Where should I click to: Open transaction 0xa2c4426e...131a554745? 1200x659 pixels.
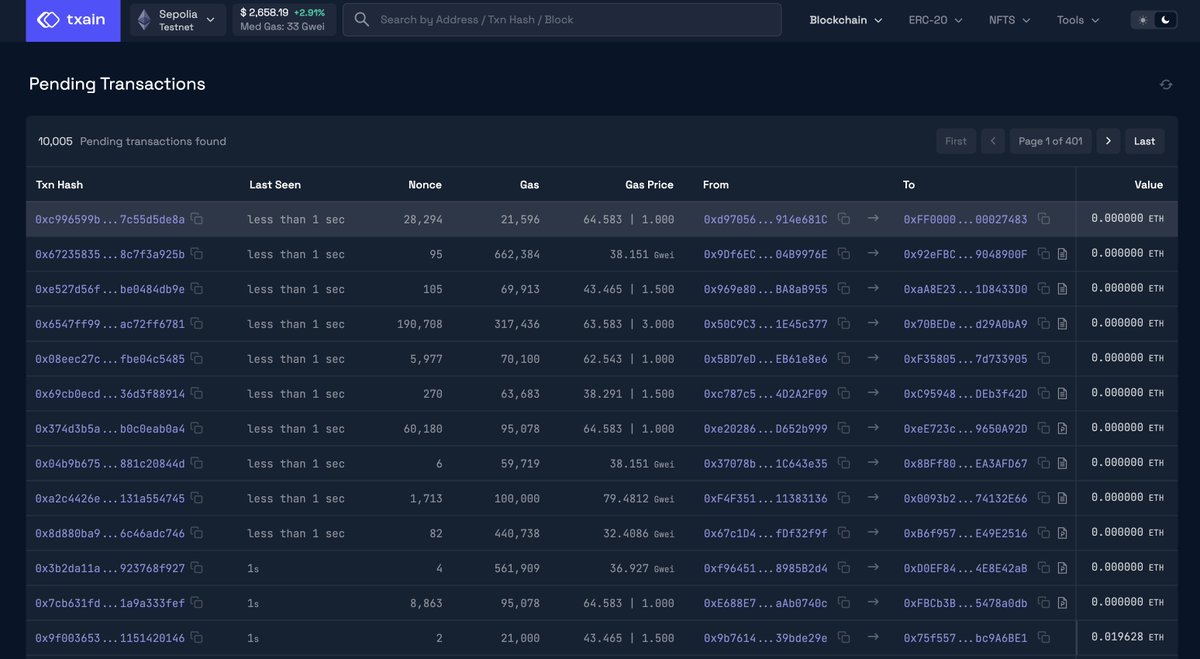pos(110,498)
